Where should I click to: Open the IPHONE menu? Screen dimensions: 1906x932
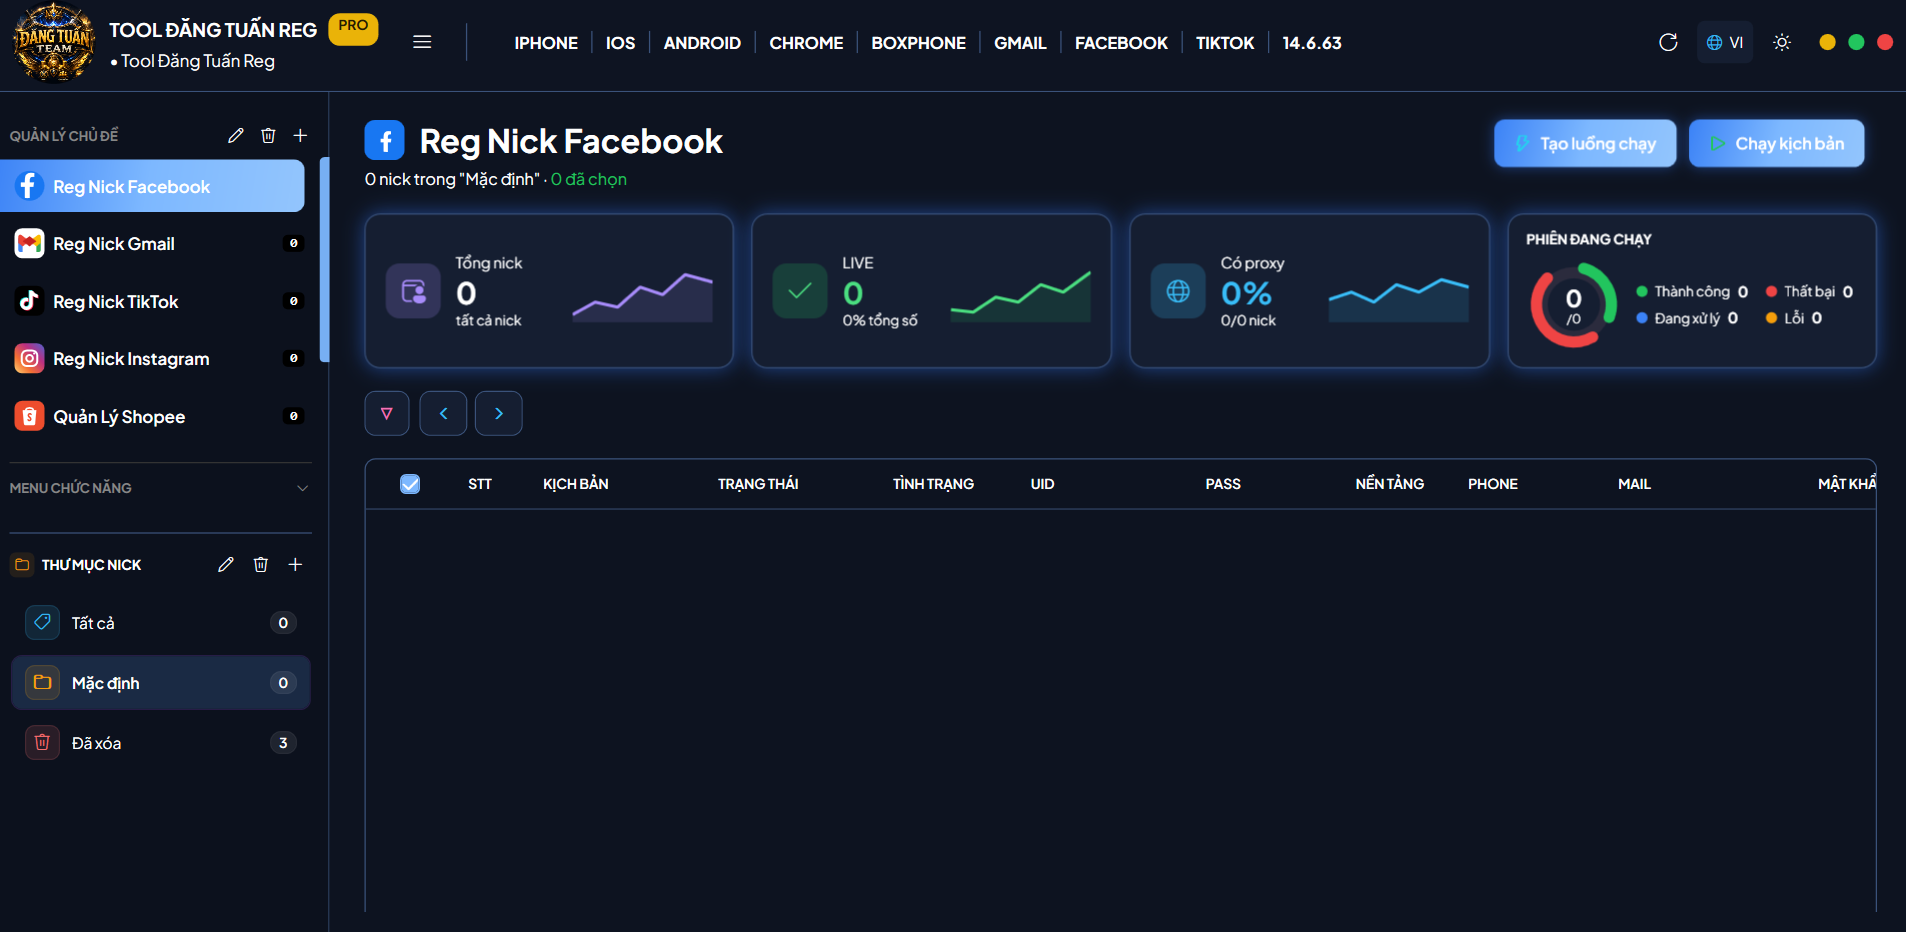point(546,43)
